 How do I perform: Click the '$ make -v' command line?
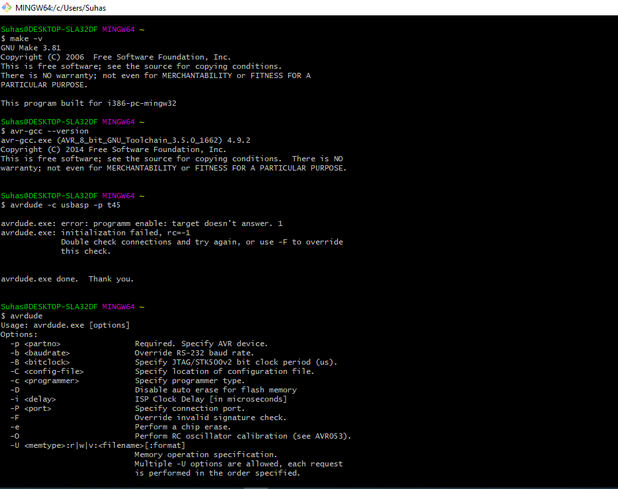pyautogui.click(x=22, y=39)
